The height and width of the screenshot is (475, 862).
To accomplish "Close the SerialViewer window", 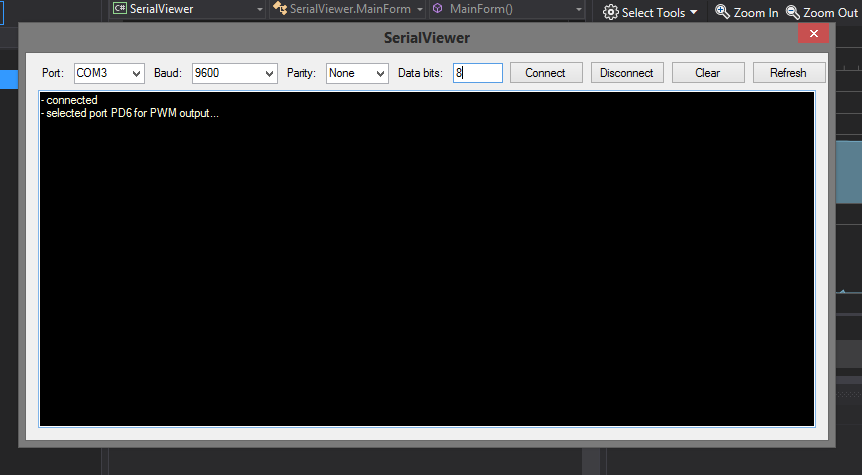I will (814, 34).
